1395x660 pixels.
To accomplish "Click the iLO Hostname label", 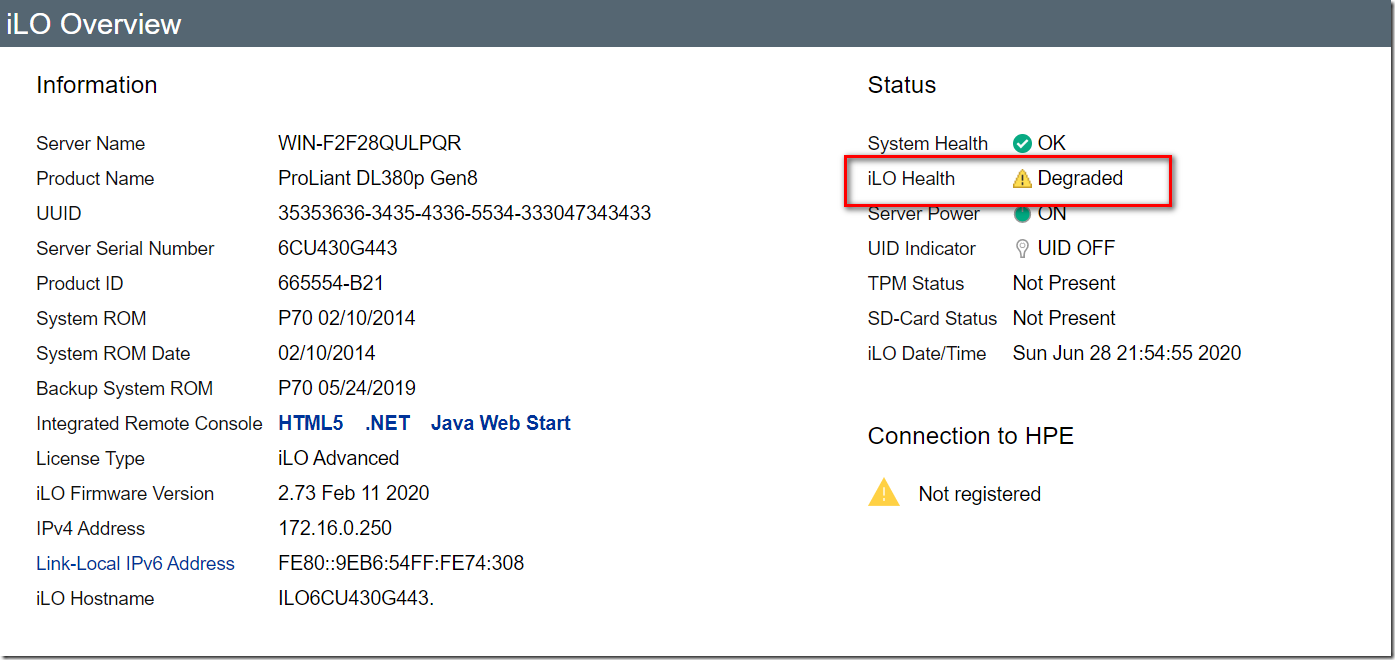I will point(95,598).
